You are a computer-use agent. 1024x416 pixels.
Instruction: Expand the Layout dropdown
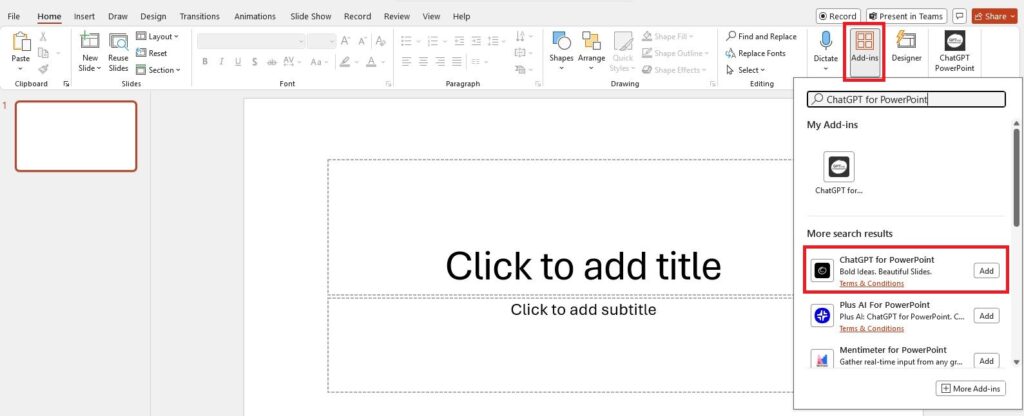[157, 37]
